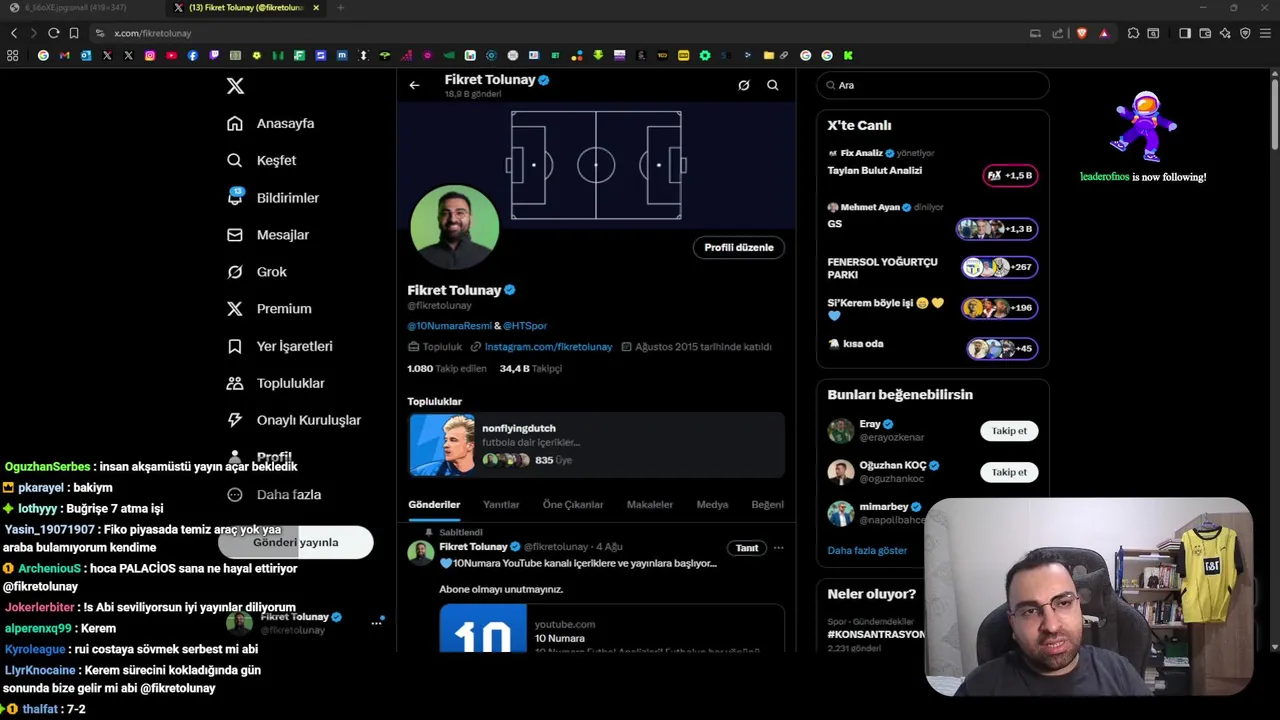Click Daha fazla göster link
Image resolution: width=1280 pixels, height=720 pixels.
867,550
